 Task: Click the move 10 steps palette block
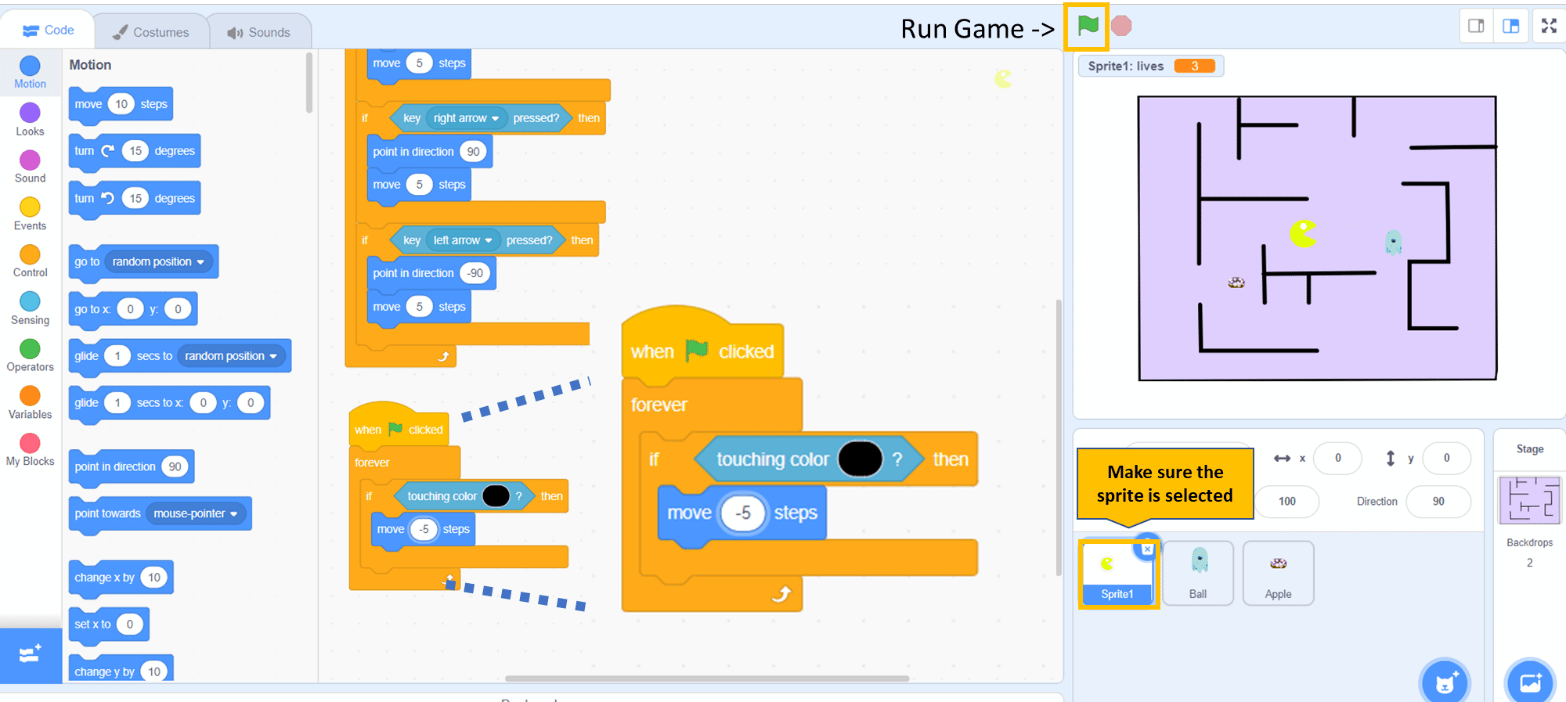coord(123,104)
